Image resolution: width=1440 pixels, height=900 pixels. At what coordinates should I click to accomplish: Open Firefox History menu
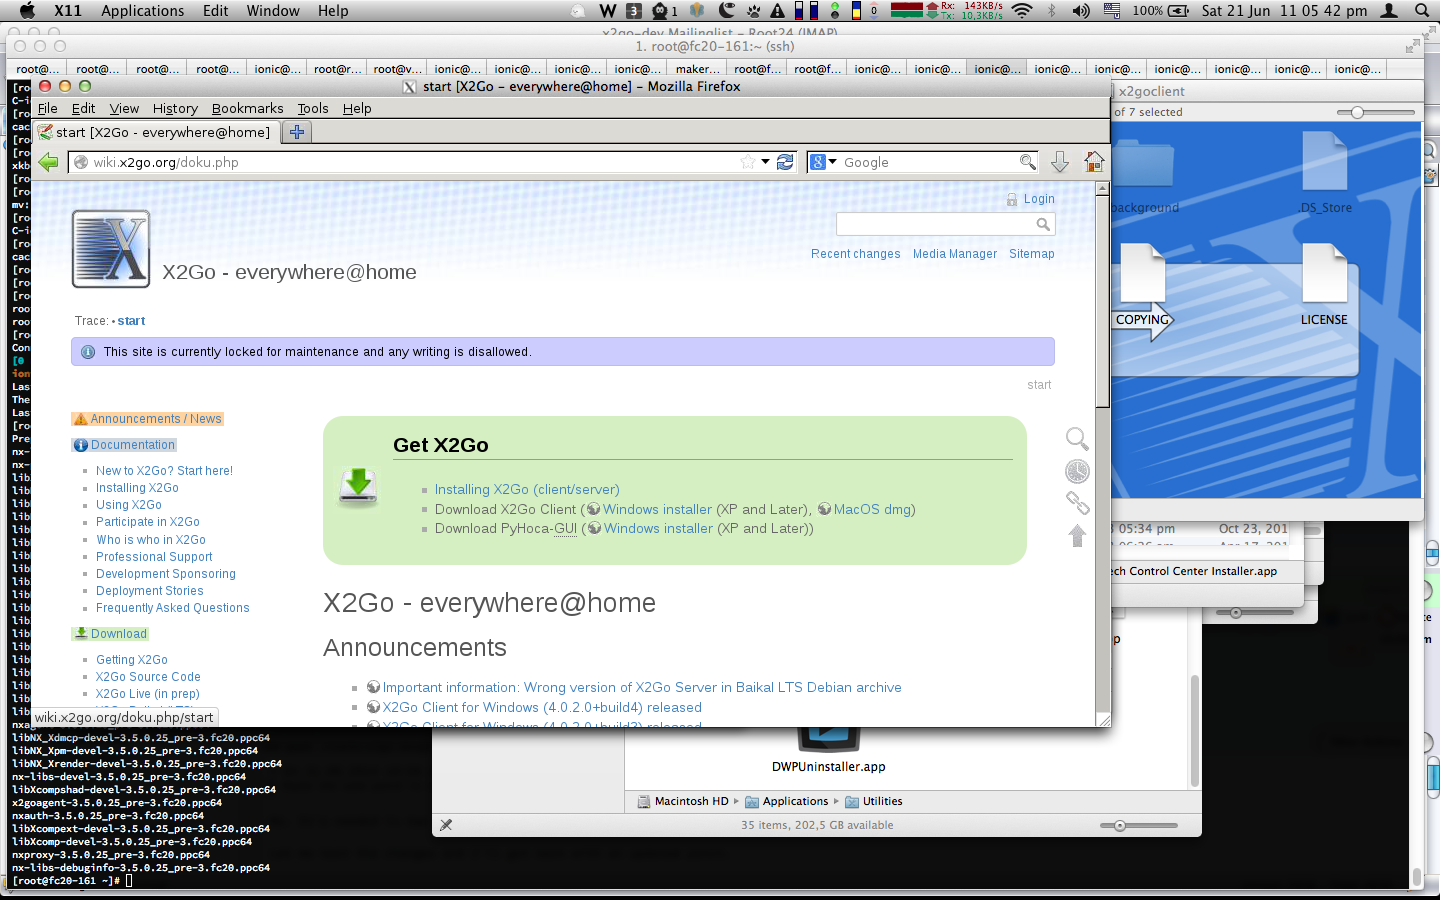pos(175,108)
